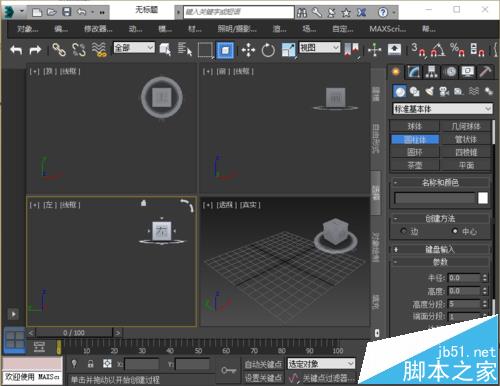Expand the quick access toolbar arrow next to logo

pyautogui.click(x=22, y=11)
